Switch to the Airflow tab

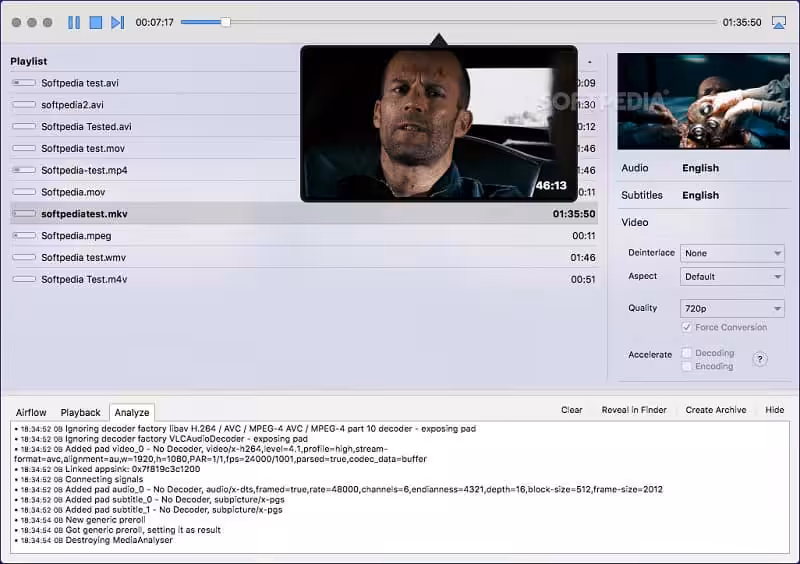(x=31, y=412)
